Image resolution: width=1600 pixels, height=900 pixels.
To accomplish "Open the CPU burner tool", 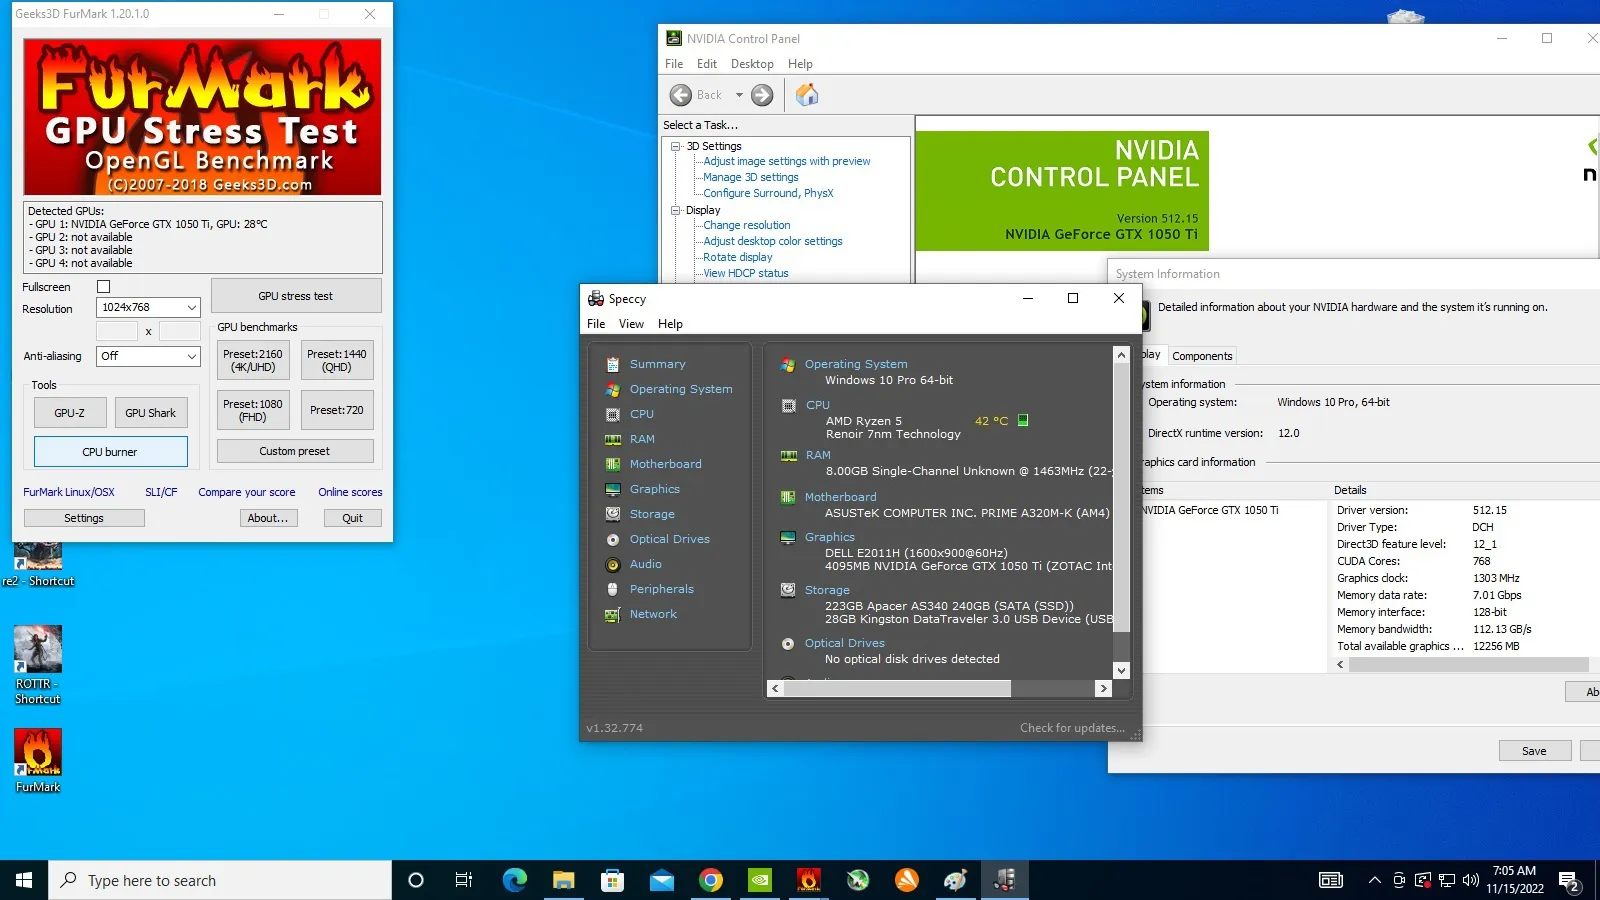I will pos(110,452).
